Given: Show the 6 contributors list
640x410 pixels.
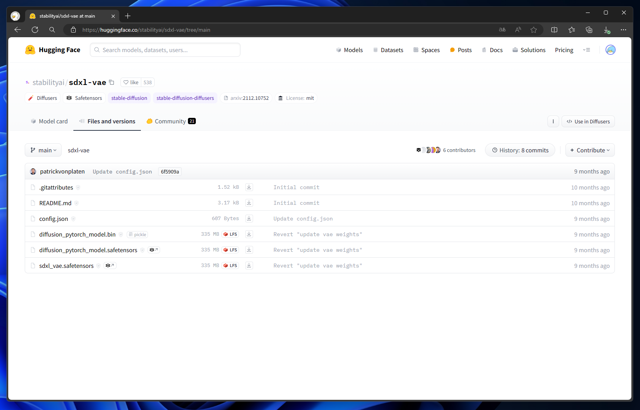Looking at the screenshot, I should click(446, 150).
